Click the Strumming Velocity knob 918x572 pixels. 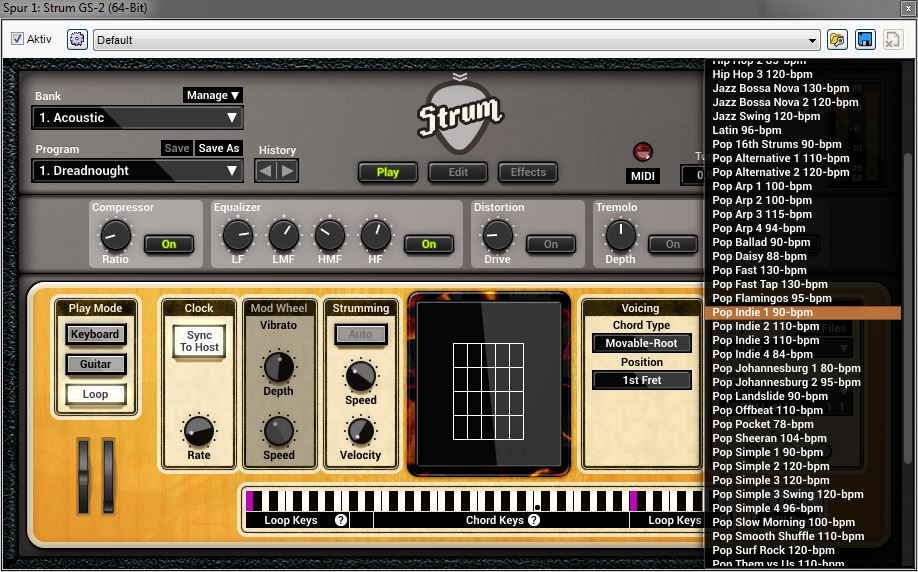tap(361, 431)
